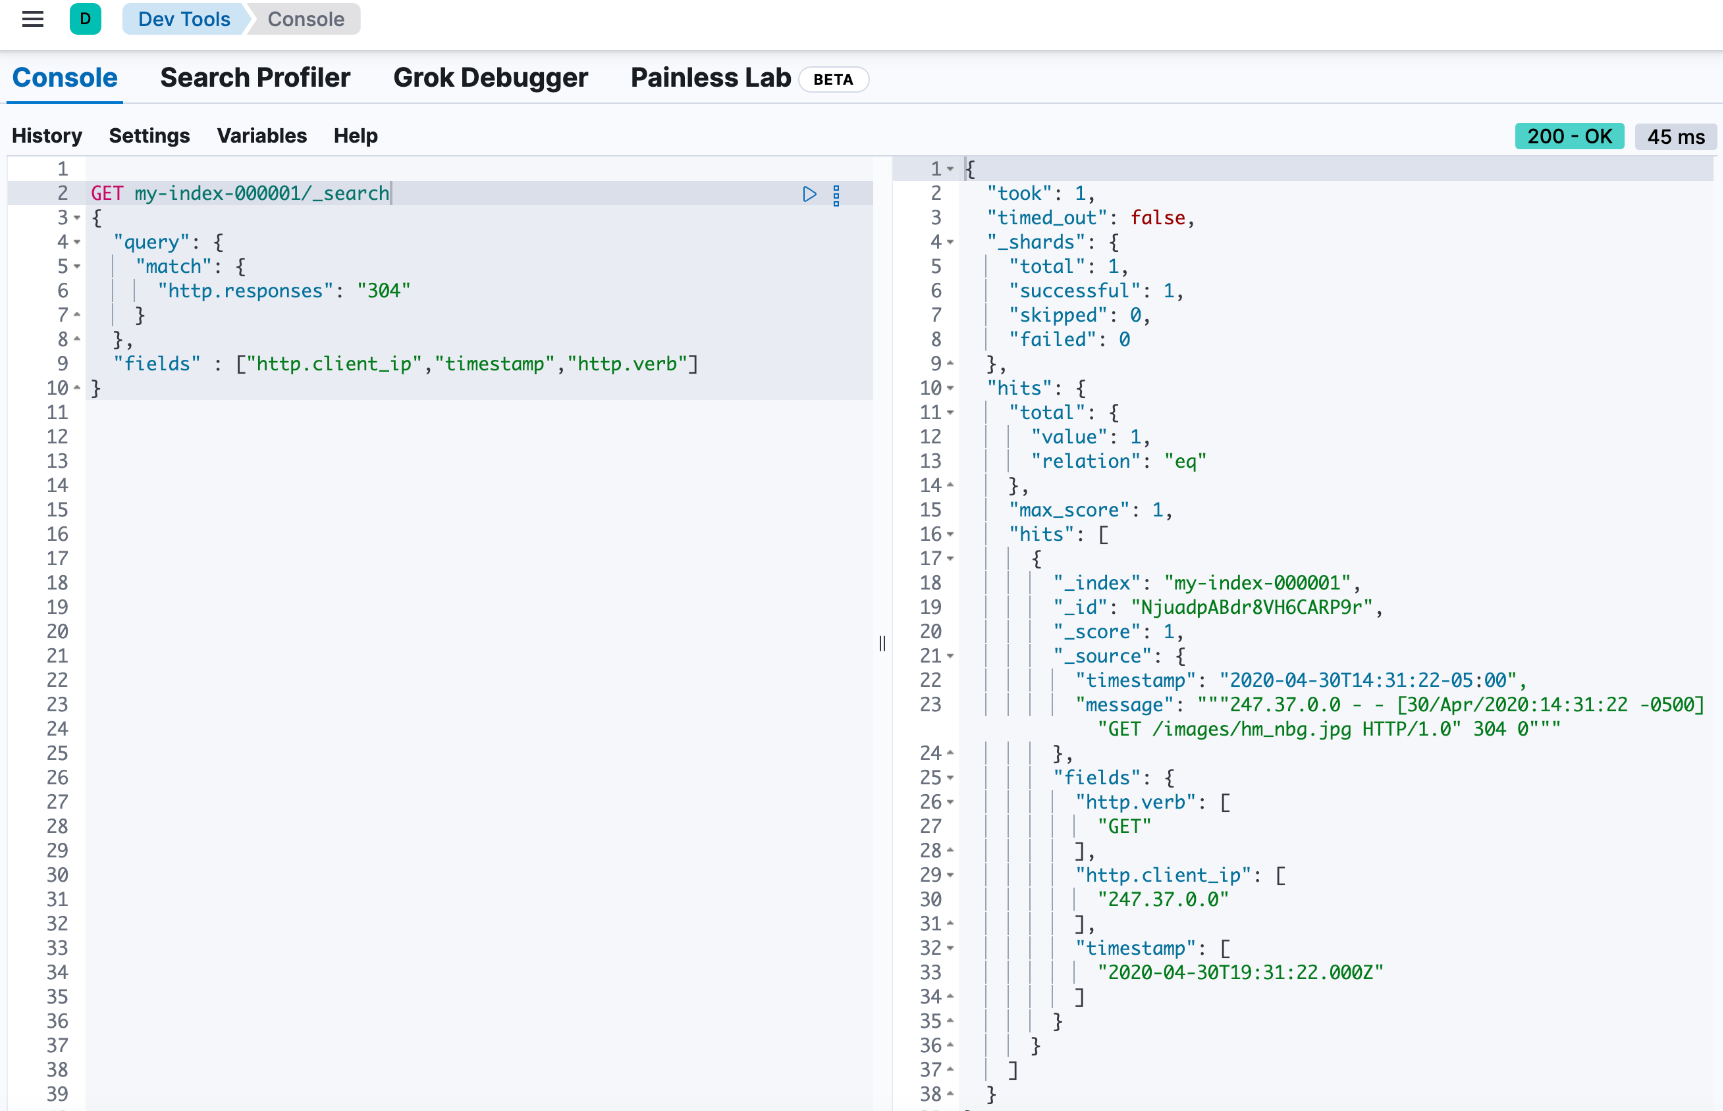Click the Dev Tools breadcrumb
Image resolution: width=1723 pixels, height=1111 pixels.
point(184,19)
